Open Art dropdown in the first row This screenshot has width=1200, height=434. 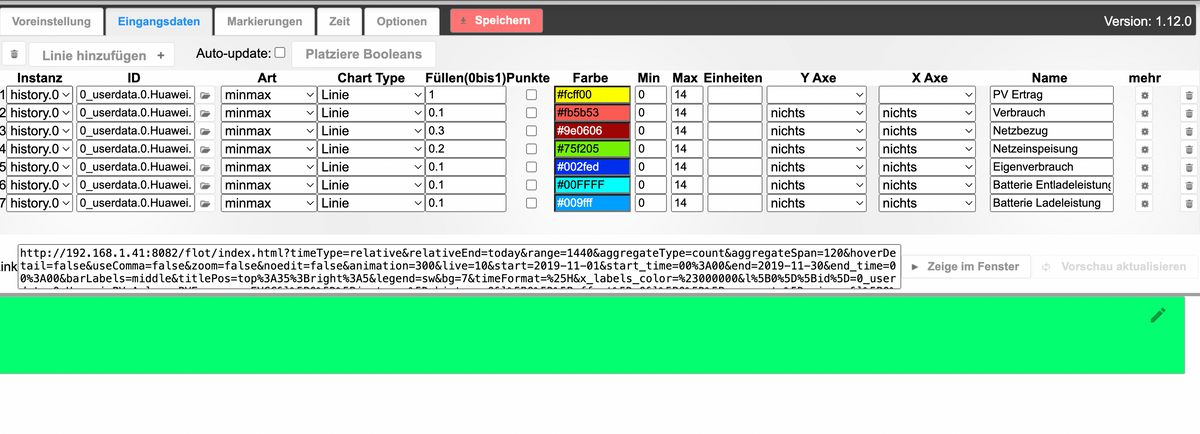266,95
